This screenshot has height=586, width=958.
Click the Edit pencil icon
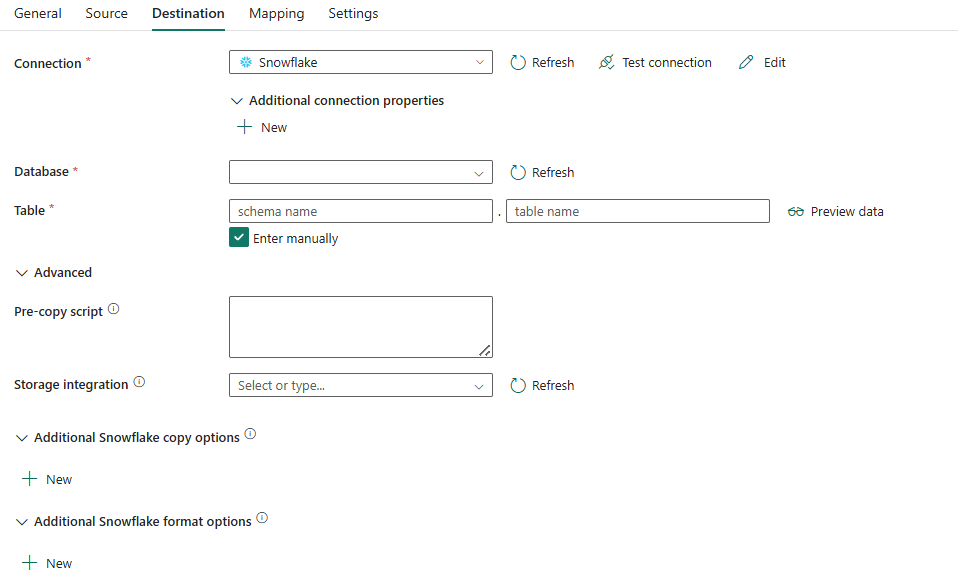pyautogui.click(x=746, y=63)
